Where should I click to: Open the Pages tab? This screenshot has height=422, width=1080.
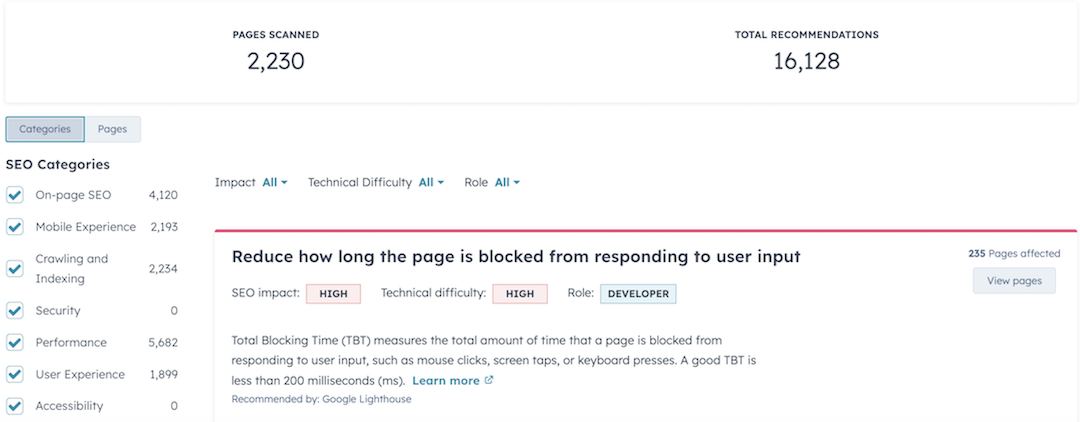[x=112, y=129]
